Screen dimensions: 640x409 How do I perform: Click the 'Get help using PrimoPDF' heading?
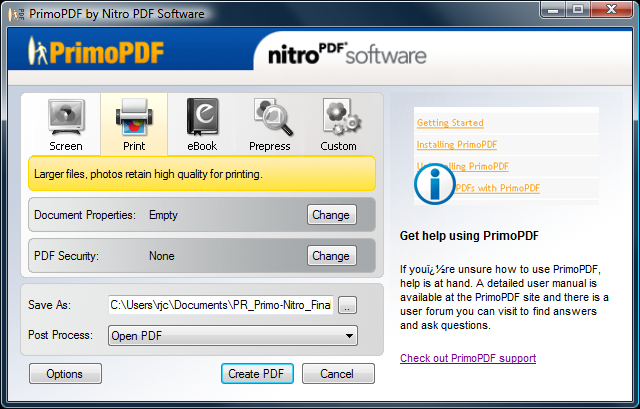click(x=469, y=236)
